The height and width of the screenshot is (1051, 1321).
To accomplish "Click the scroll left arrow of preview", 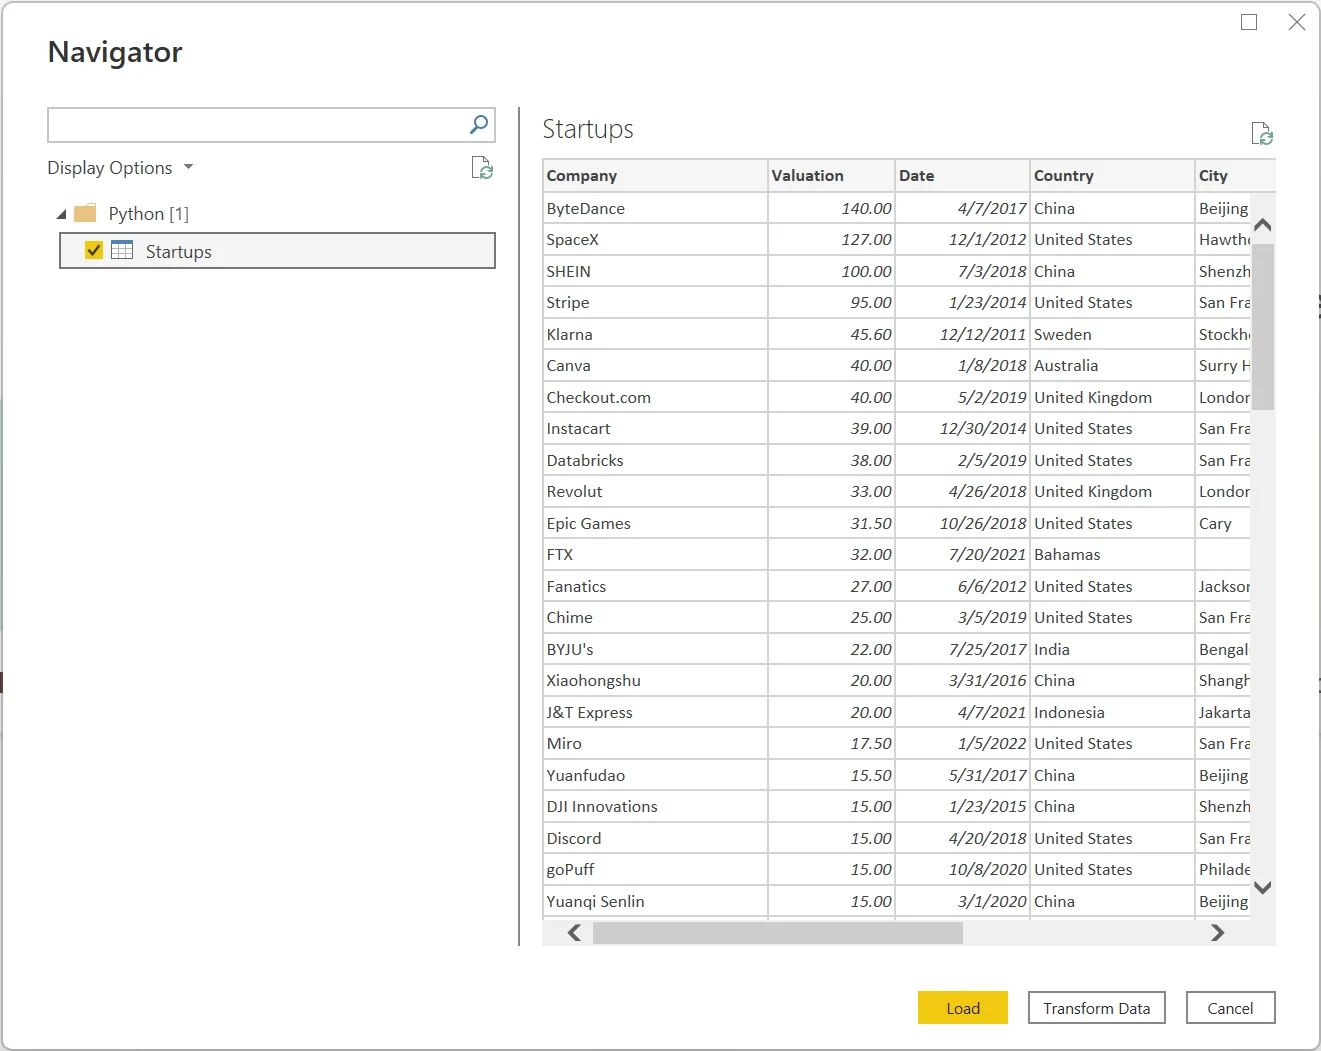I will tap(574, 933).
